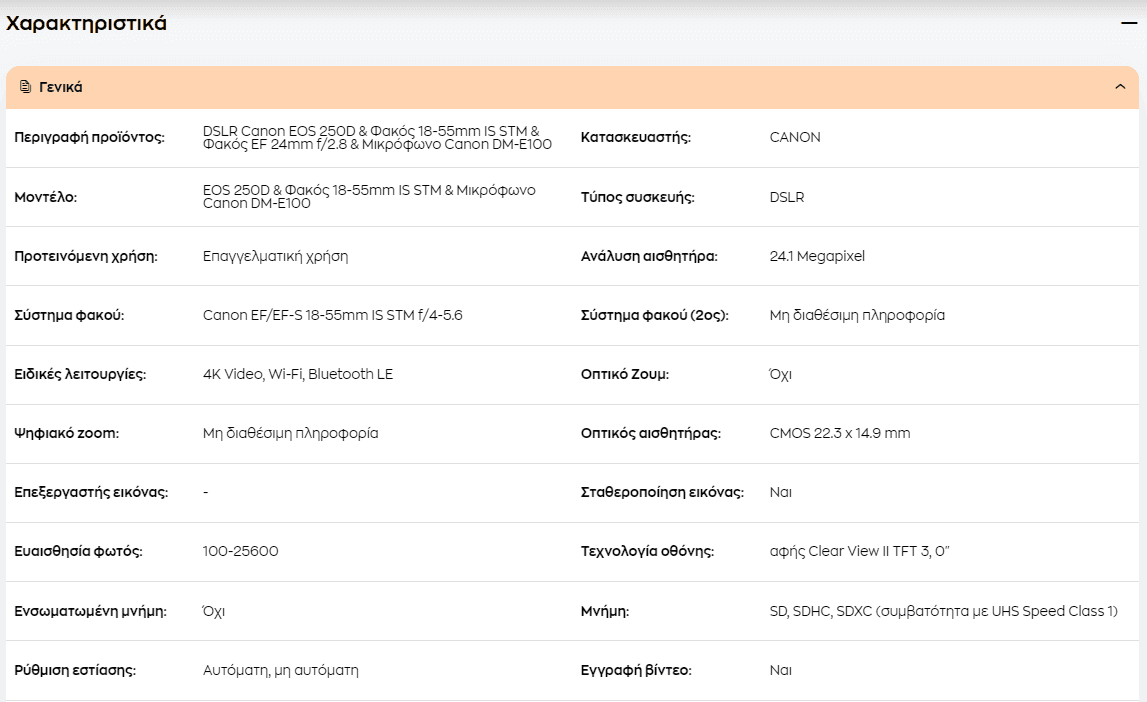1147x702 pixels.
Task: Click the SD, SDHC, SDXC memory value
Action: coord(944,611)
